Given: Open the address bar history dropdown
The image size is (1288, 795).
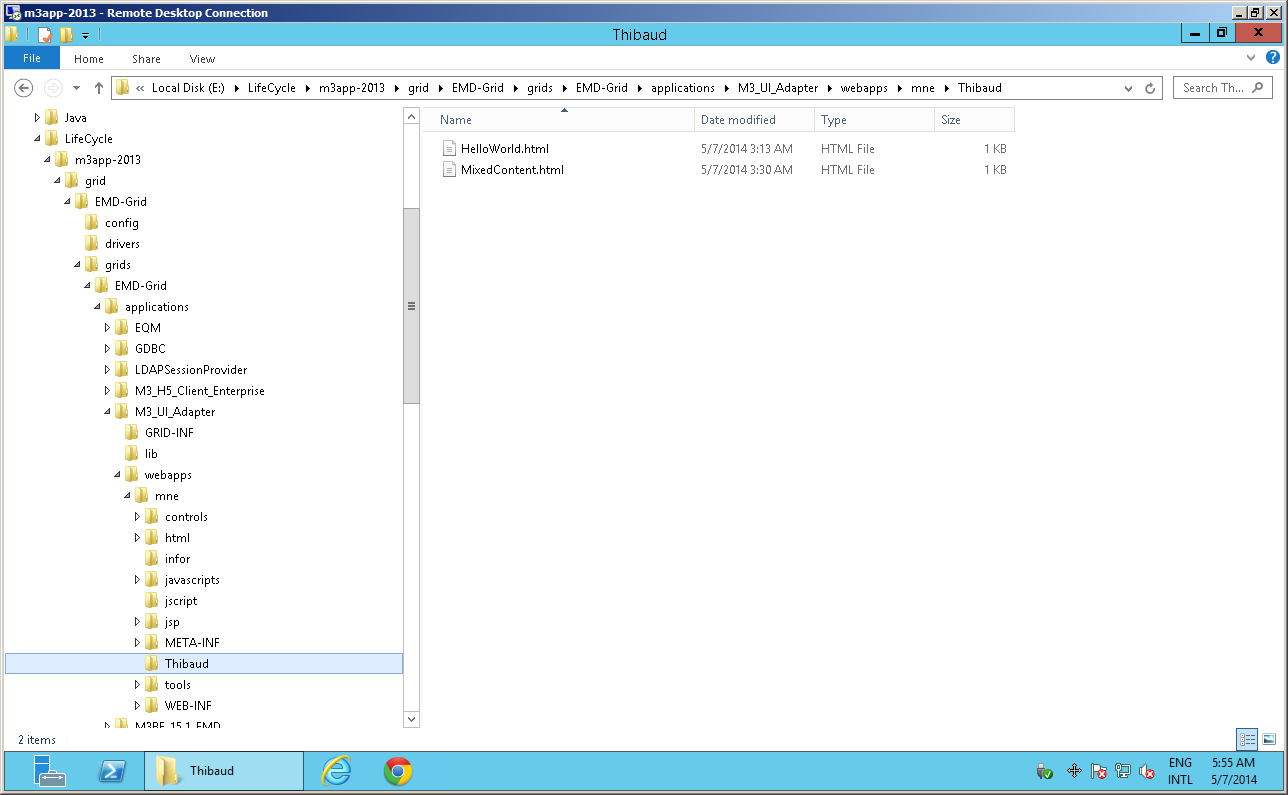Looking at the screenshot, I should coord(1129,88).
